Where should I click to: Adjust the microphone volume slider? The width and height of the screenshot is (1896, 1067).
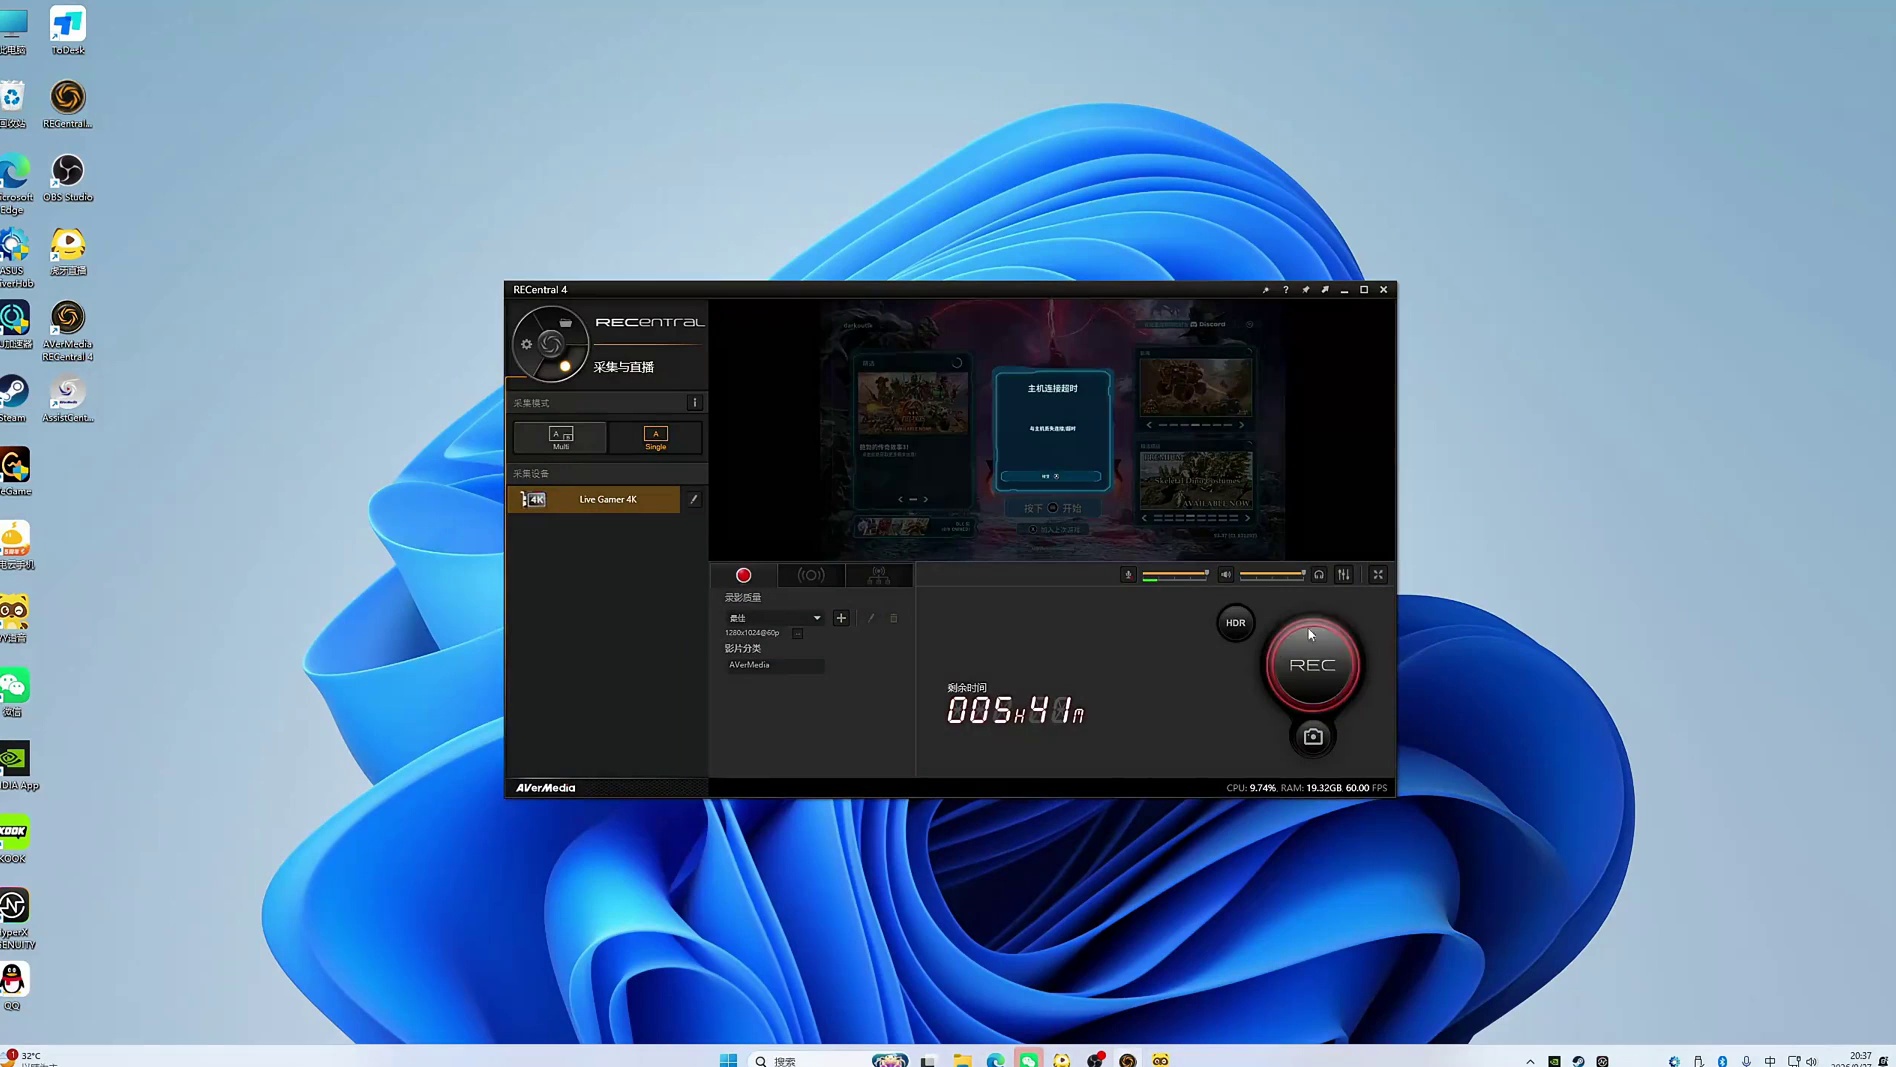pos(1175,575)
